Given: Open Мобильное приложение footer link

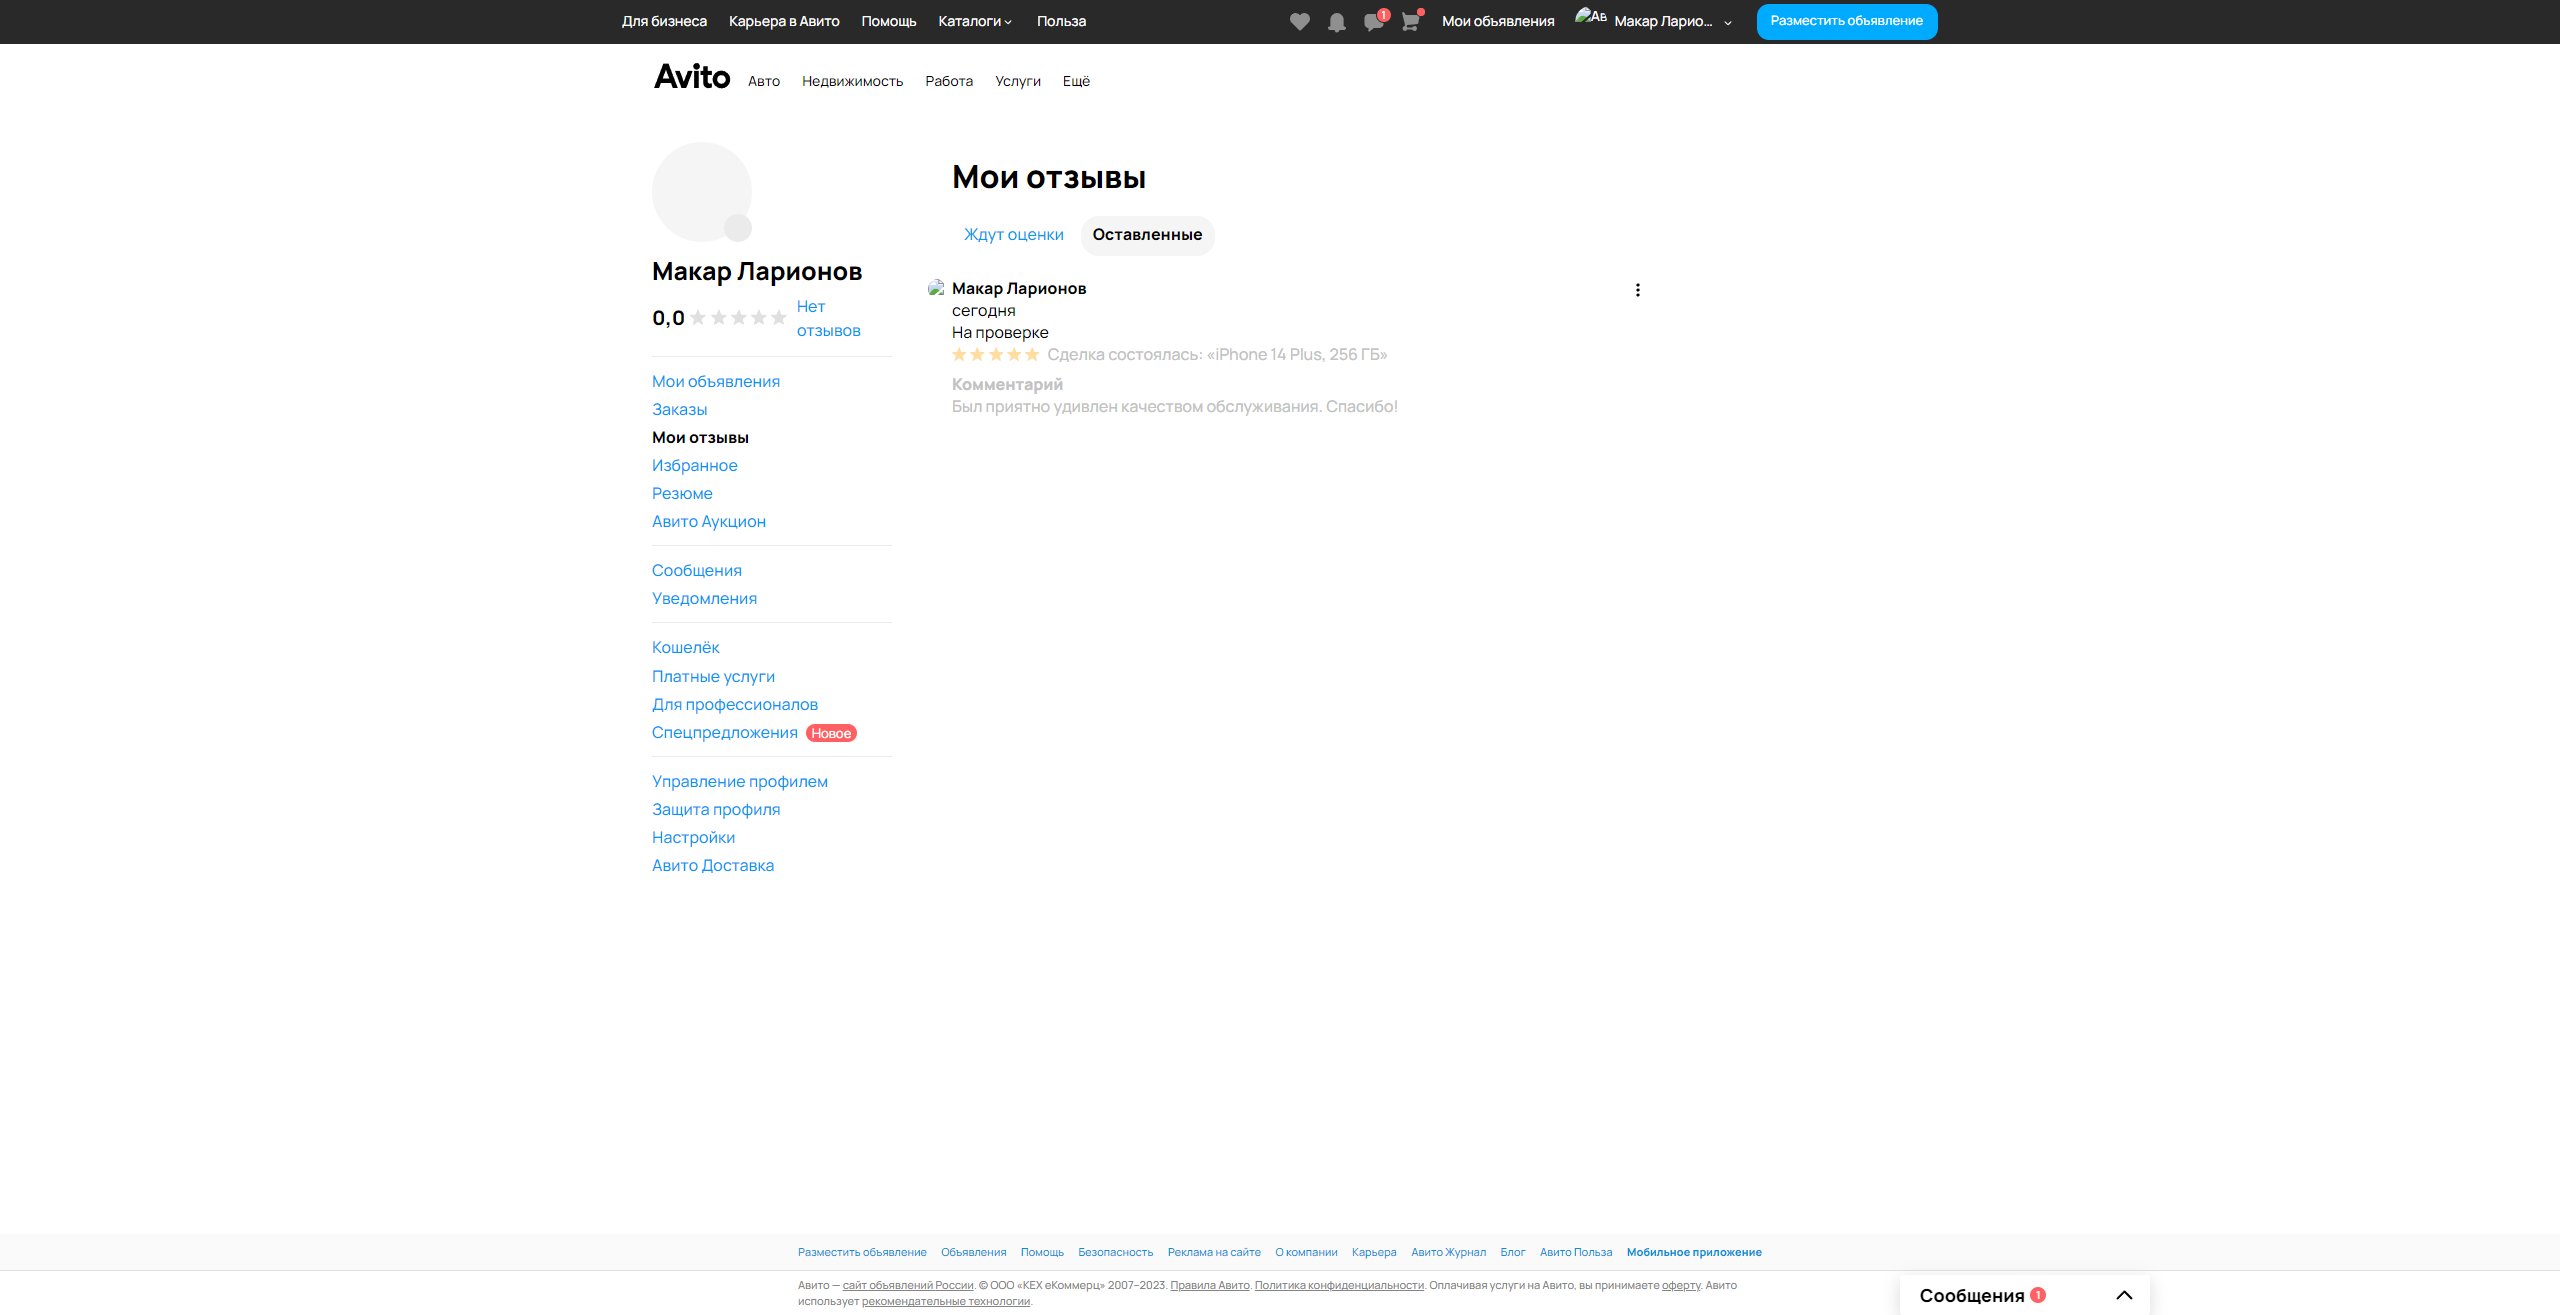Looking at the screenshot, I should click(1693, 1252).
